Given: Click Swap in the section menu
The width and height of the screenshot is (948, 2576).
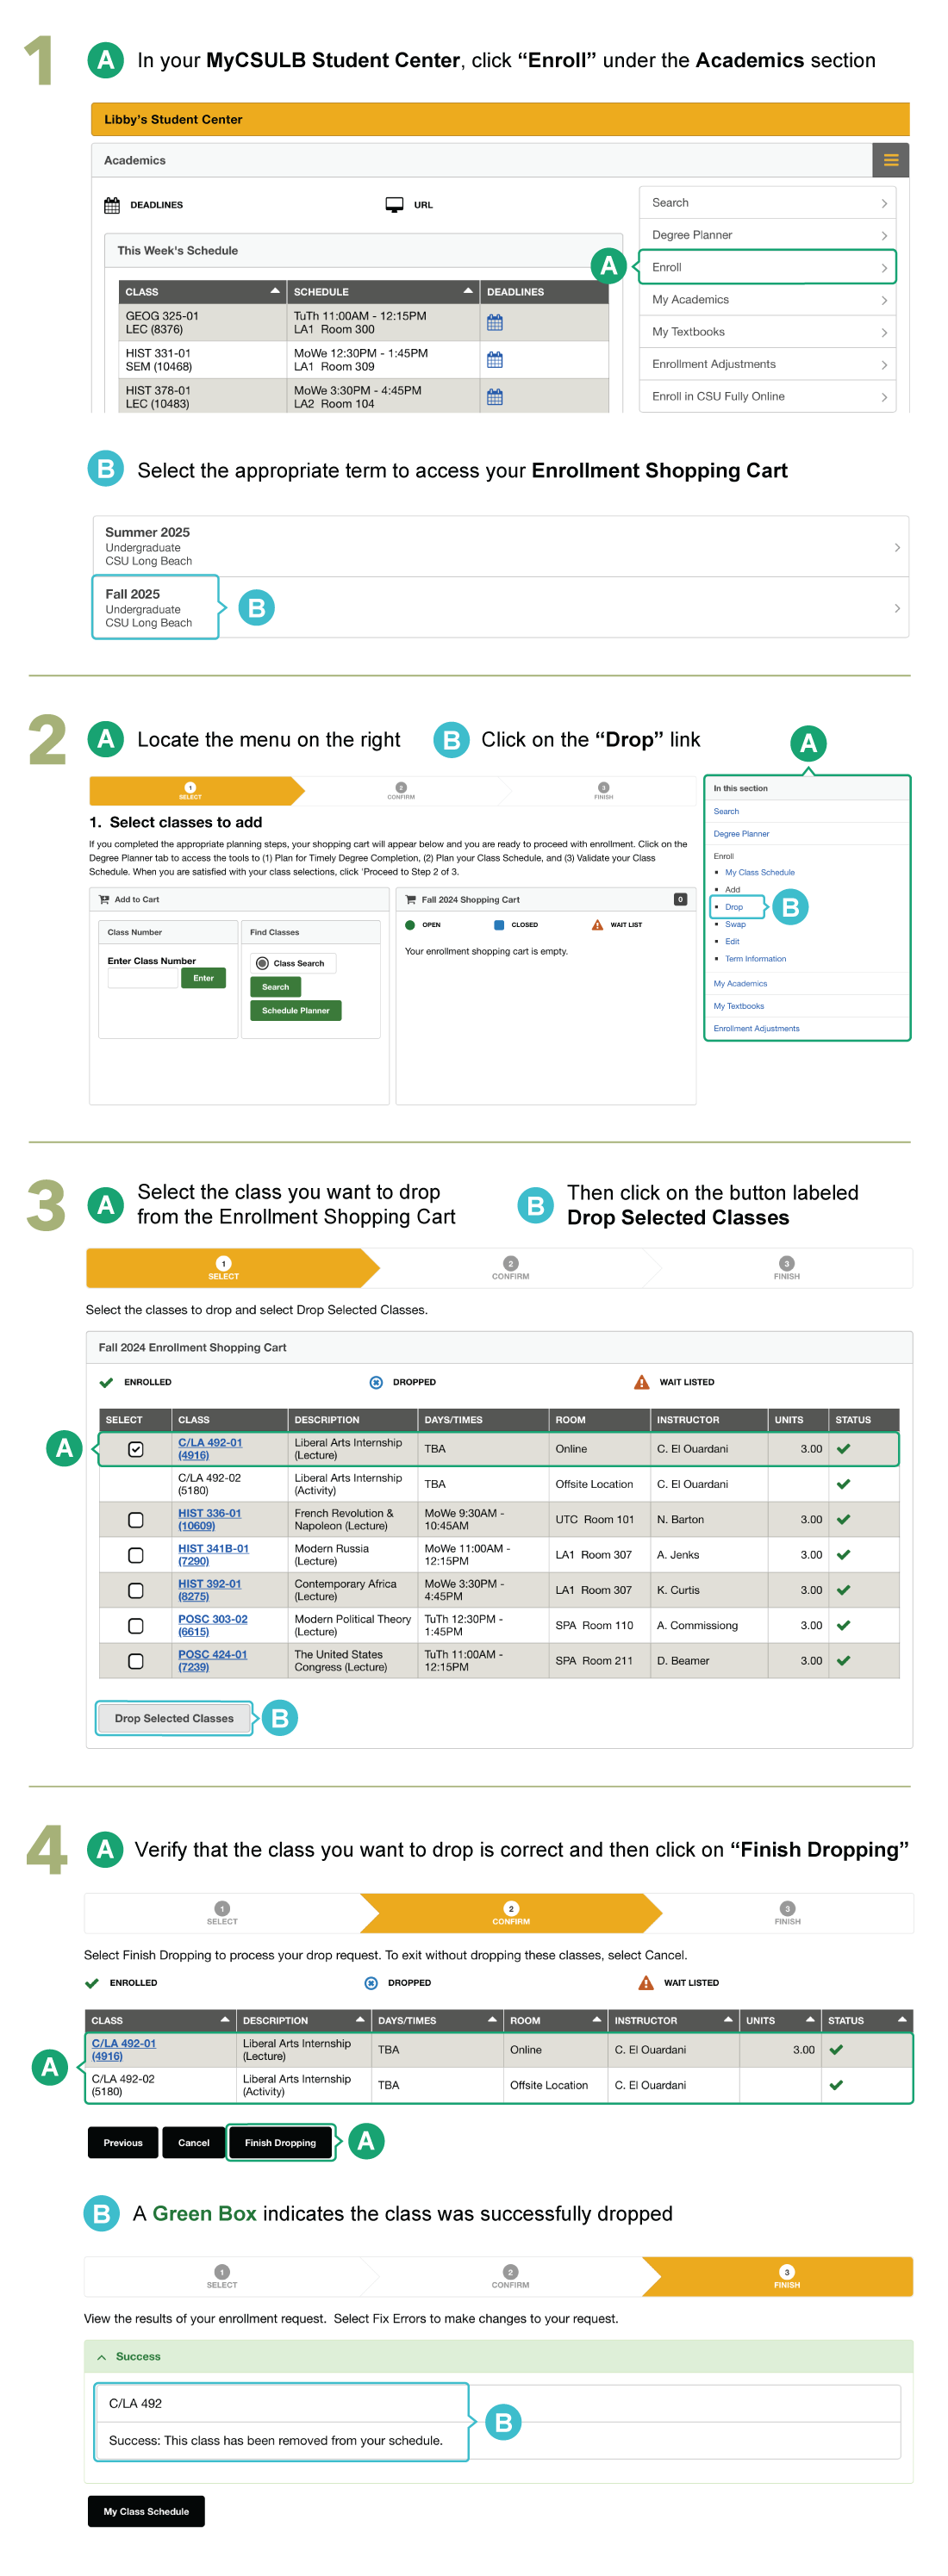Looking at the screenshot, I should tap(735, 924).
